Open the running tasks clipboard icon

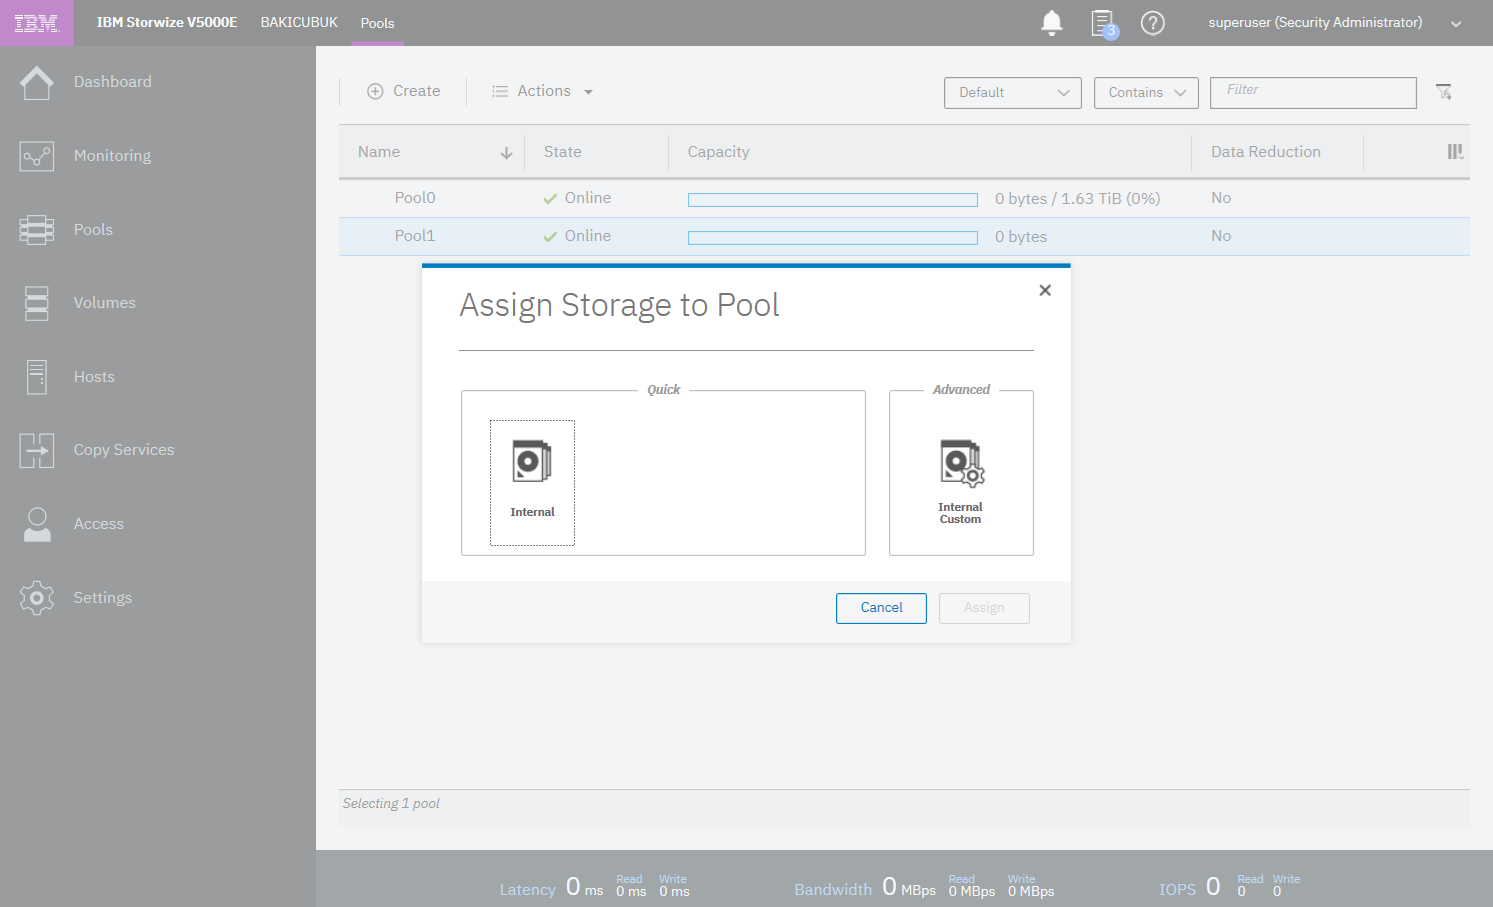pos(1103,23)
